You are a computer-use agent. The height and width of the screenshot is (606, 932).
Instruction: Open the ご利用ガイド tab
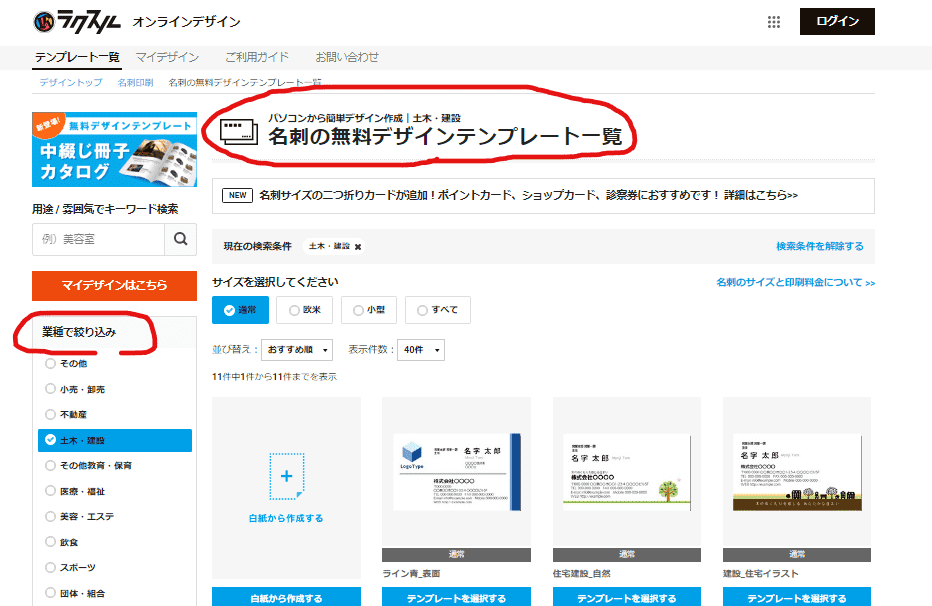click(x=257, y=57)
